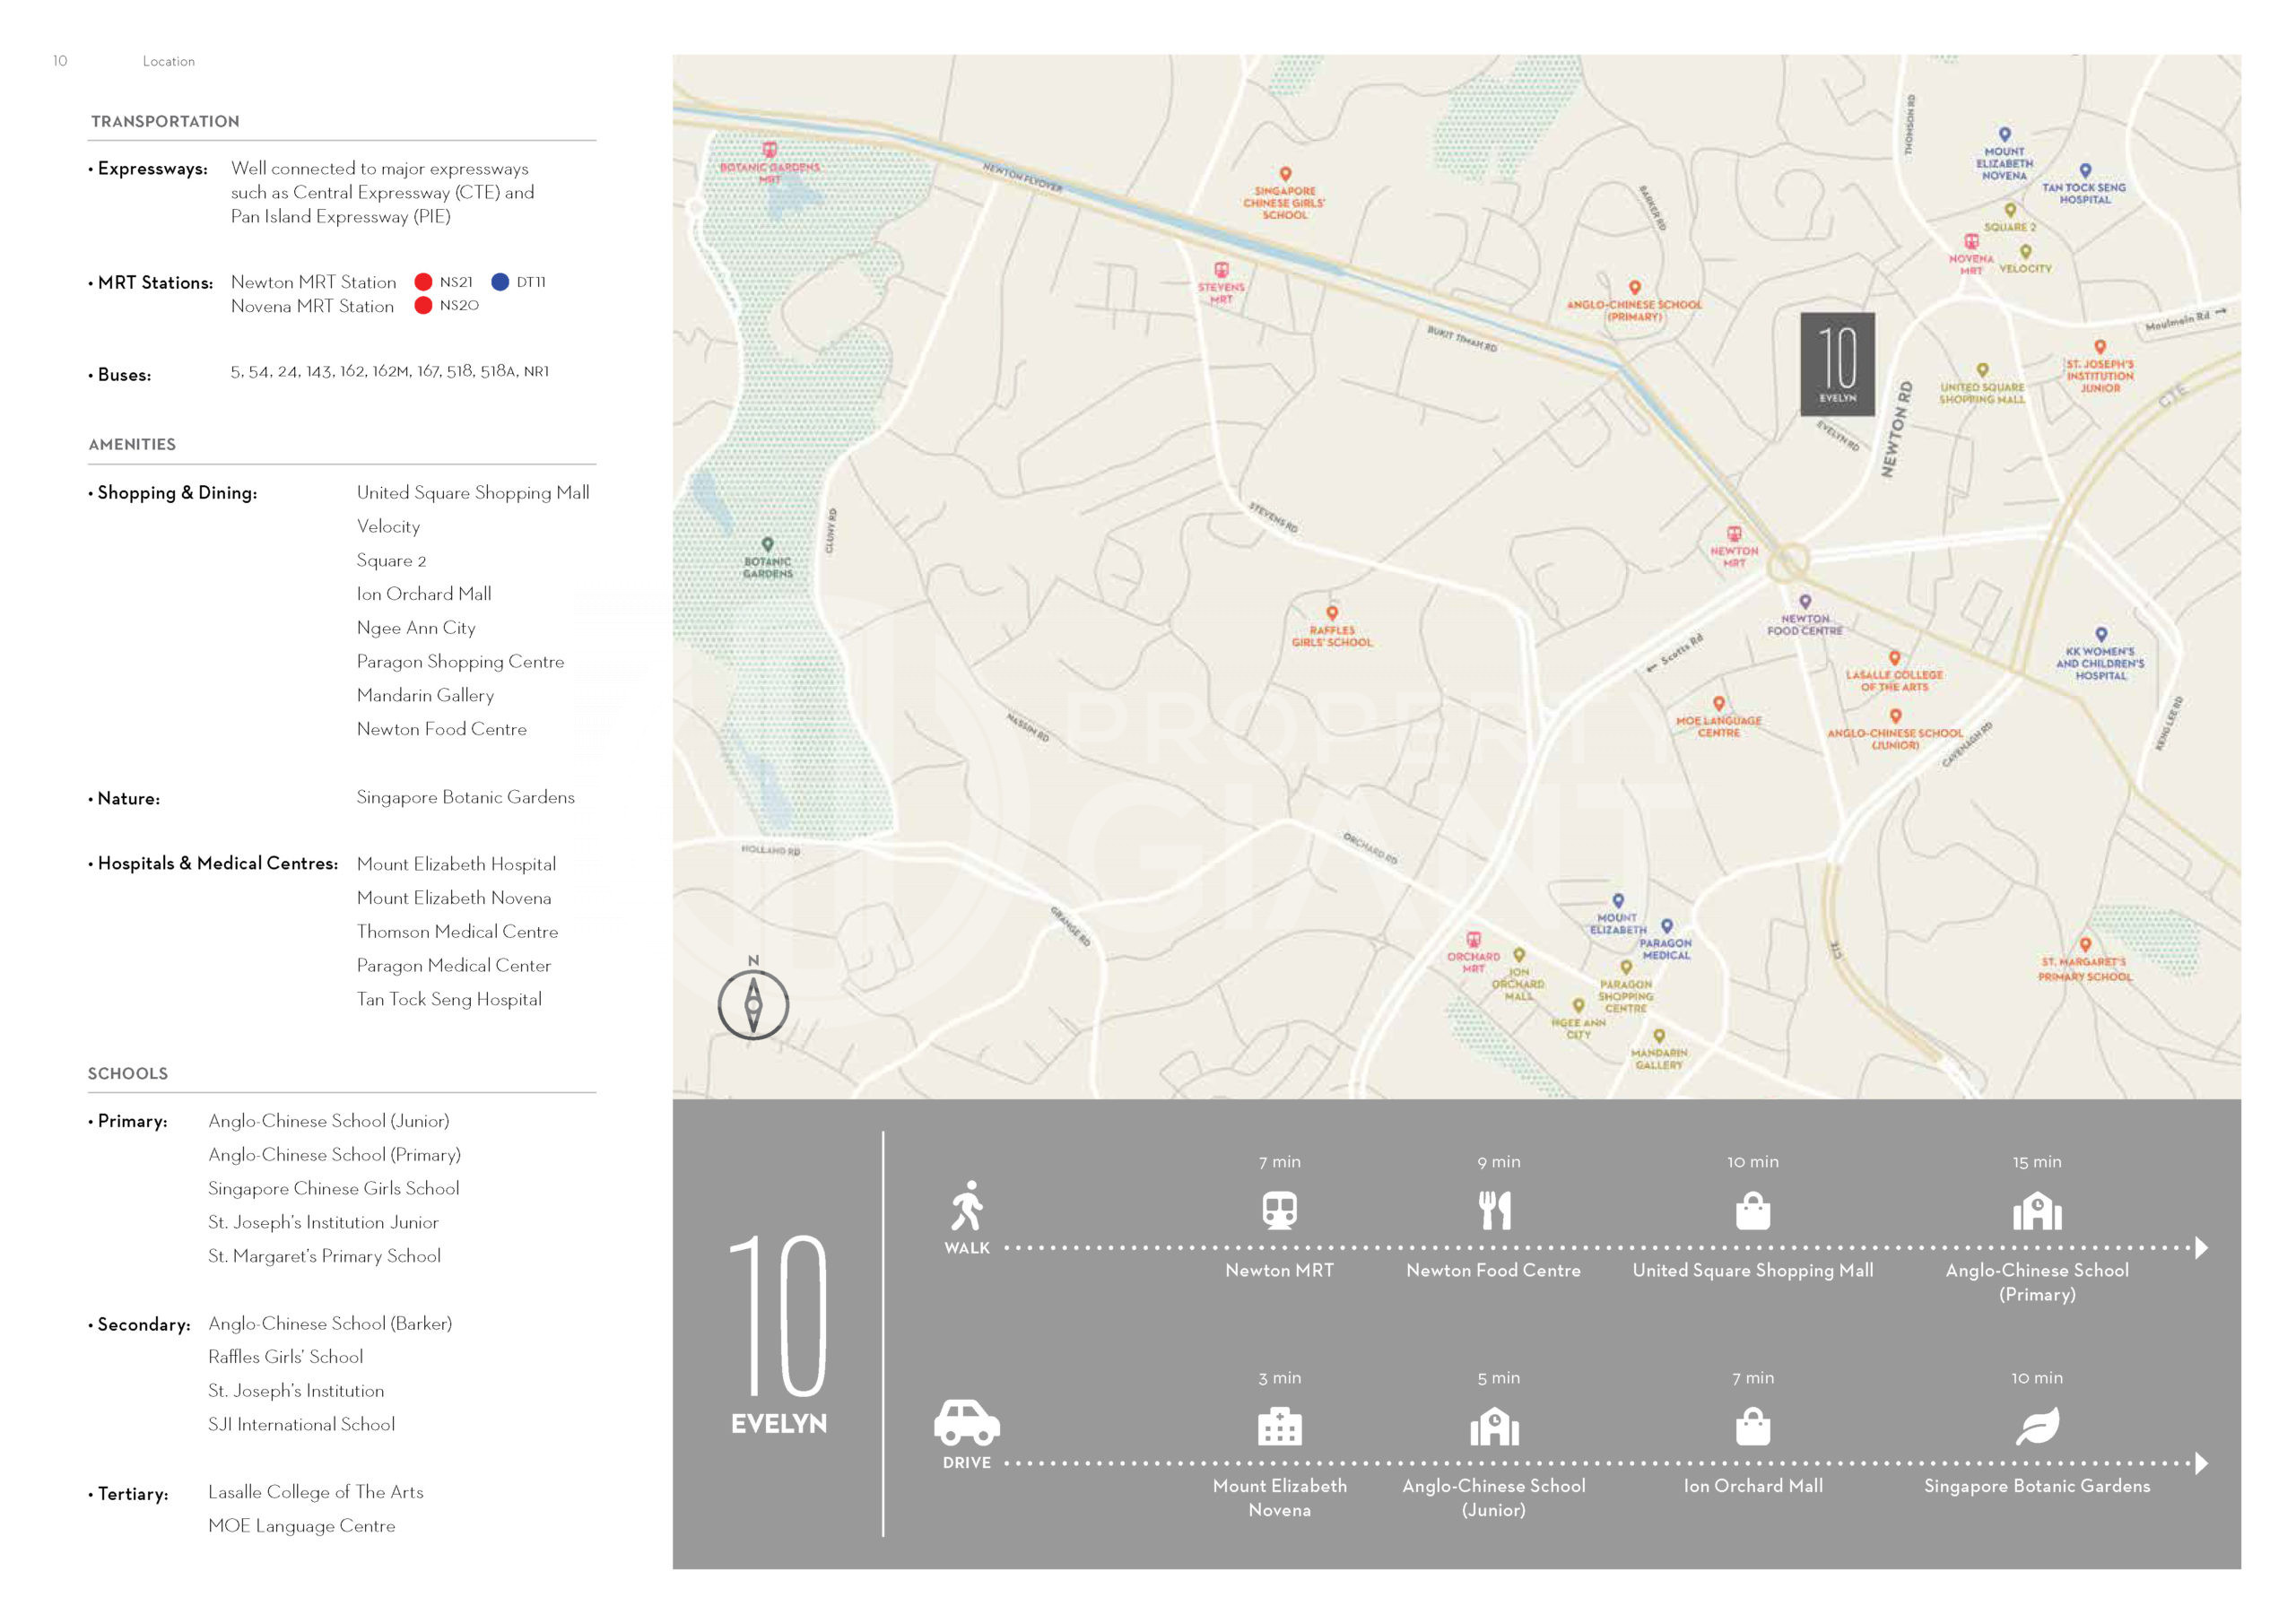Click the red NS20 line dot

[423, 305]
